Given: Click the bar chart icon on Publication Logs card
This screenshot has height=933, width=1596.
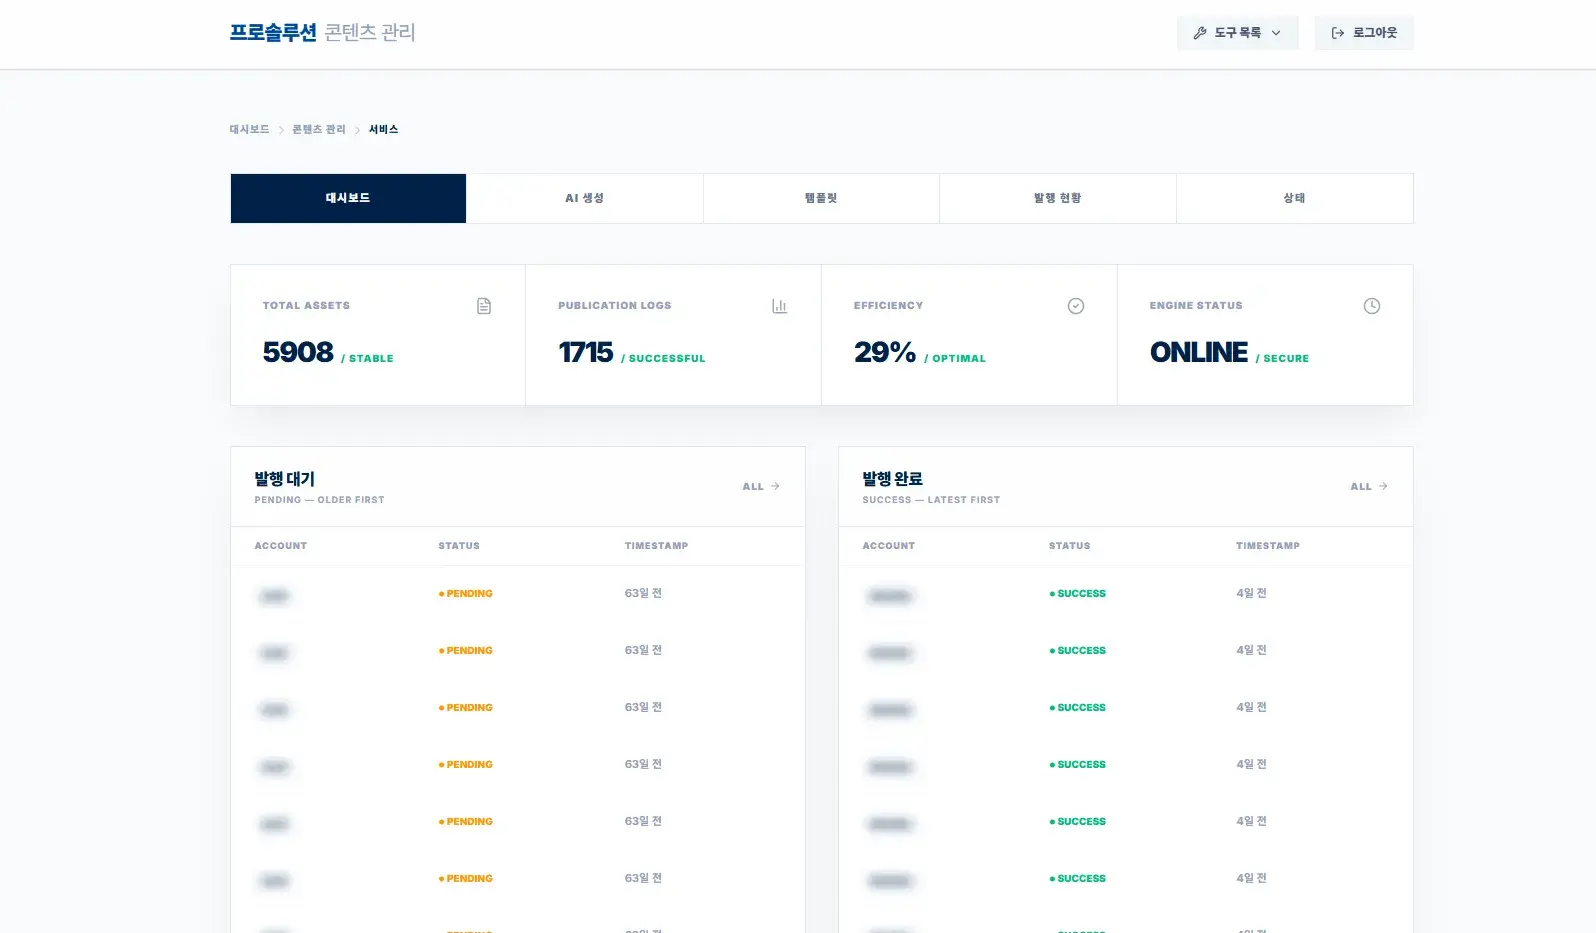Looking at the screenshot, I should [x=780, y=306].
